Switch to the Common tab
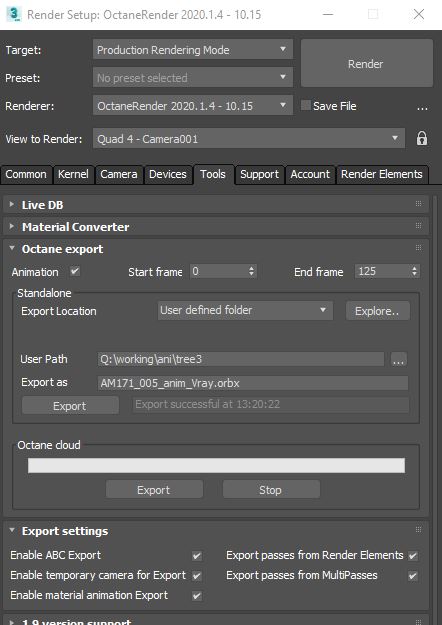The height and width of the screenshot is (625, 442). coord(26,175)
